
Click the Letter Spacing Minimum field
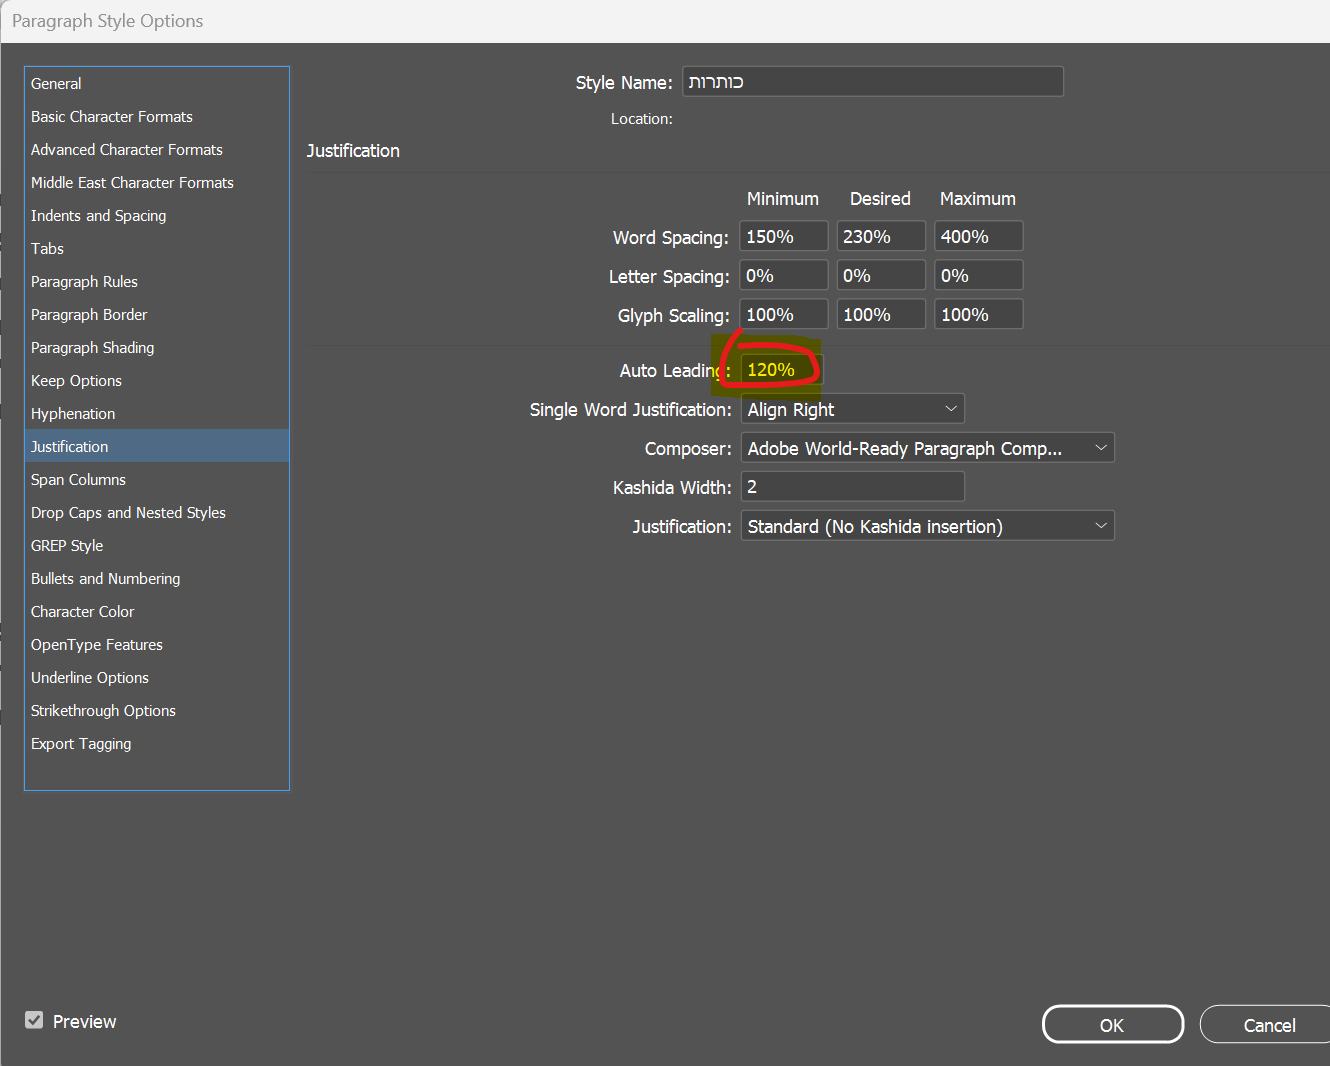pyautogui.click(x=784, y=276)
